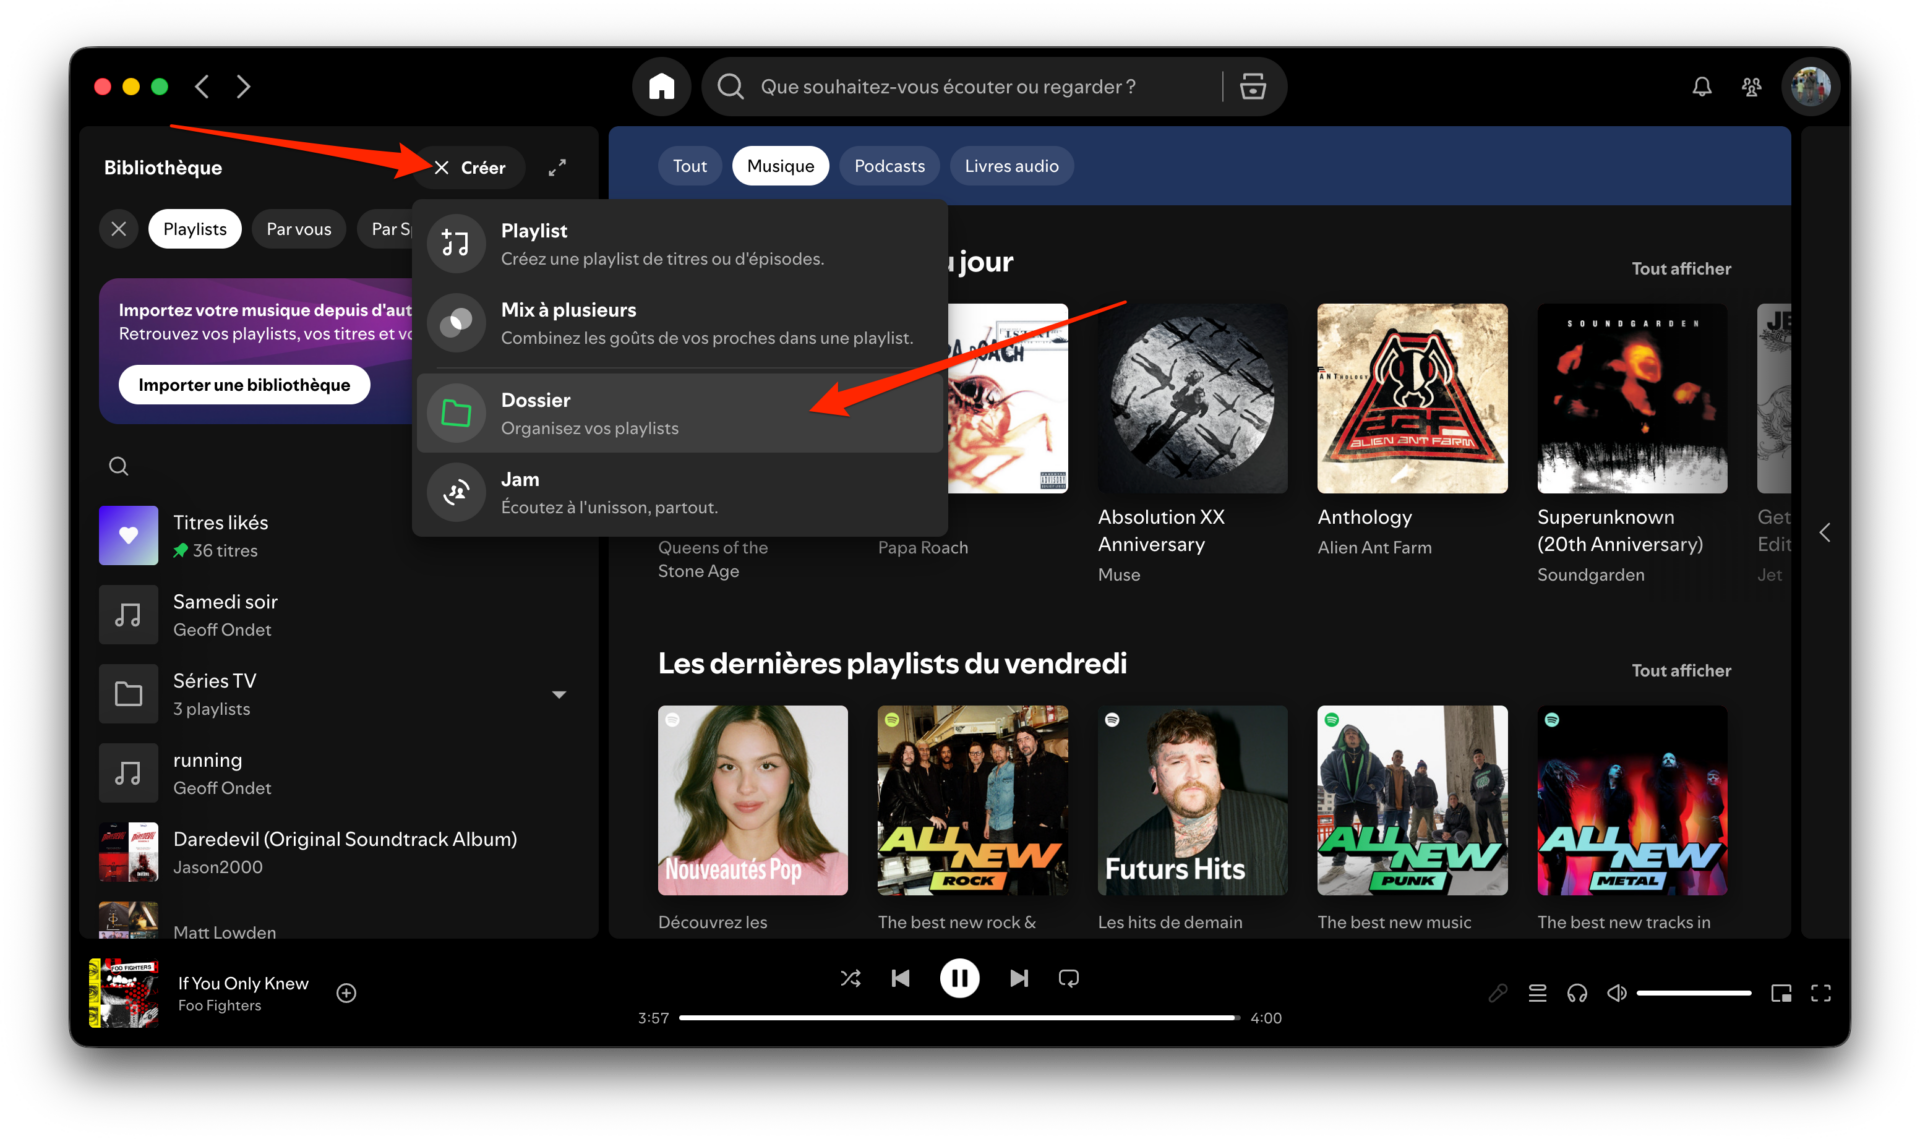
Task: Navigate back with left arrow
Action: click(x=203, y=87)
